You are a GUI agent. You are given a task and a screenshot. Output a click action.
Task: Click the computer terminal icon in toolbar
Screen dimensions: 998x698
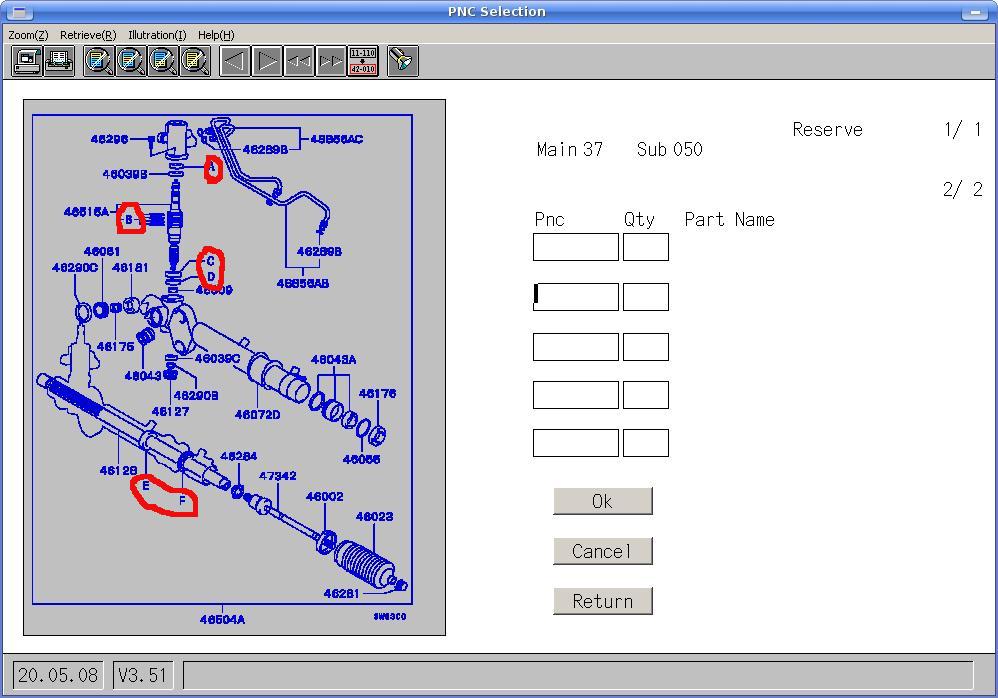tap(28, 62)
